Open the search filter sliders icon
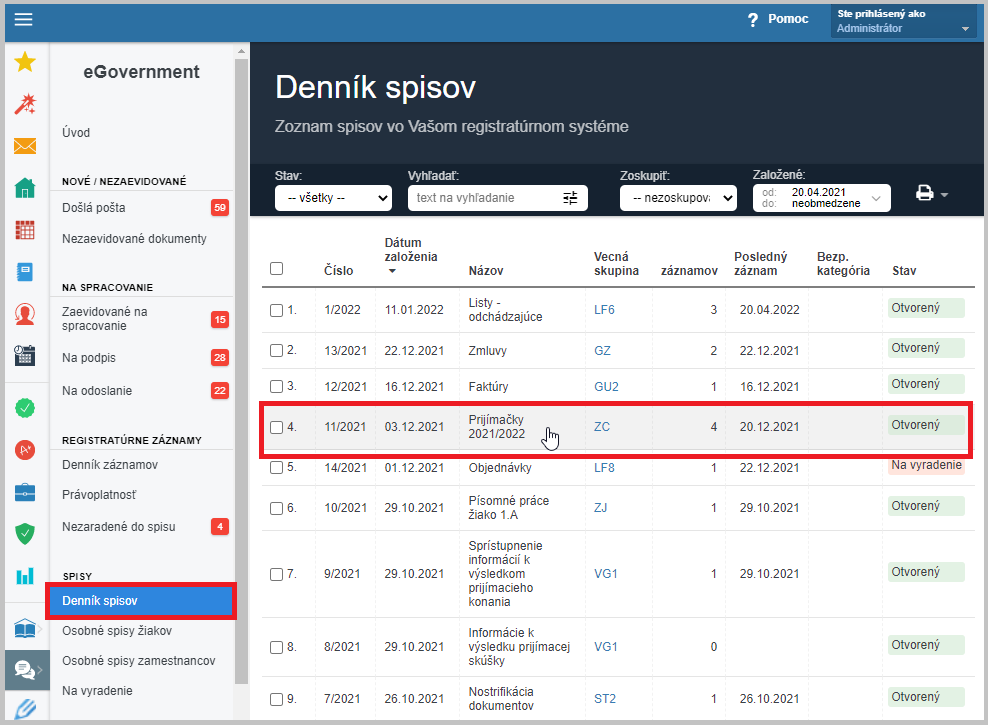This screenshot has width=988, height=725. (570, 198)
